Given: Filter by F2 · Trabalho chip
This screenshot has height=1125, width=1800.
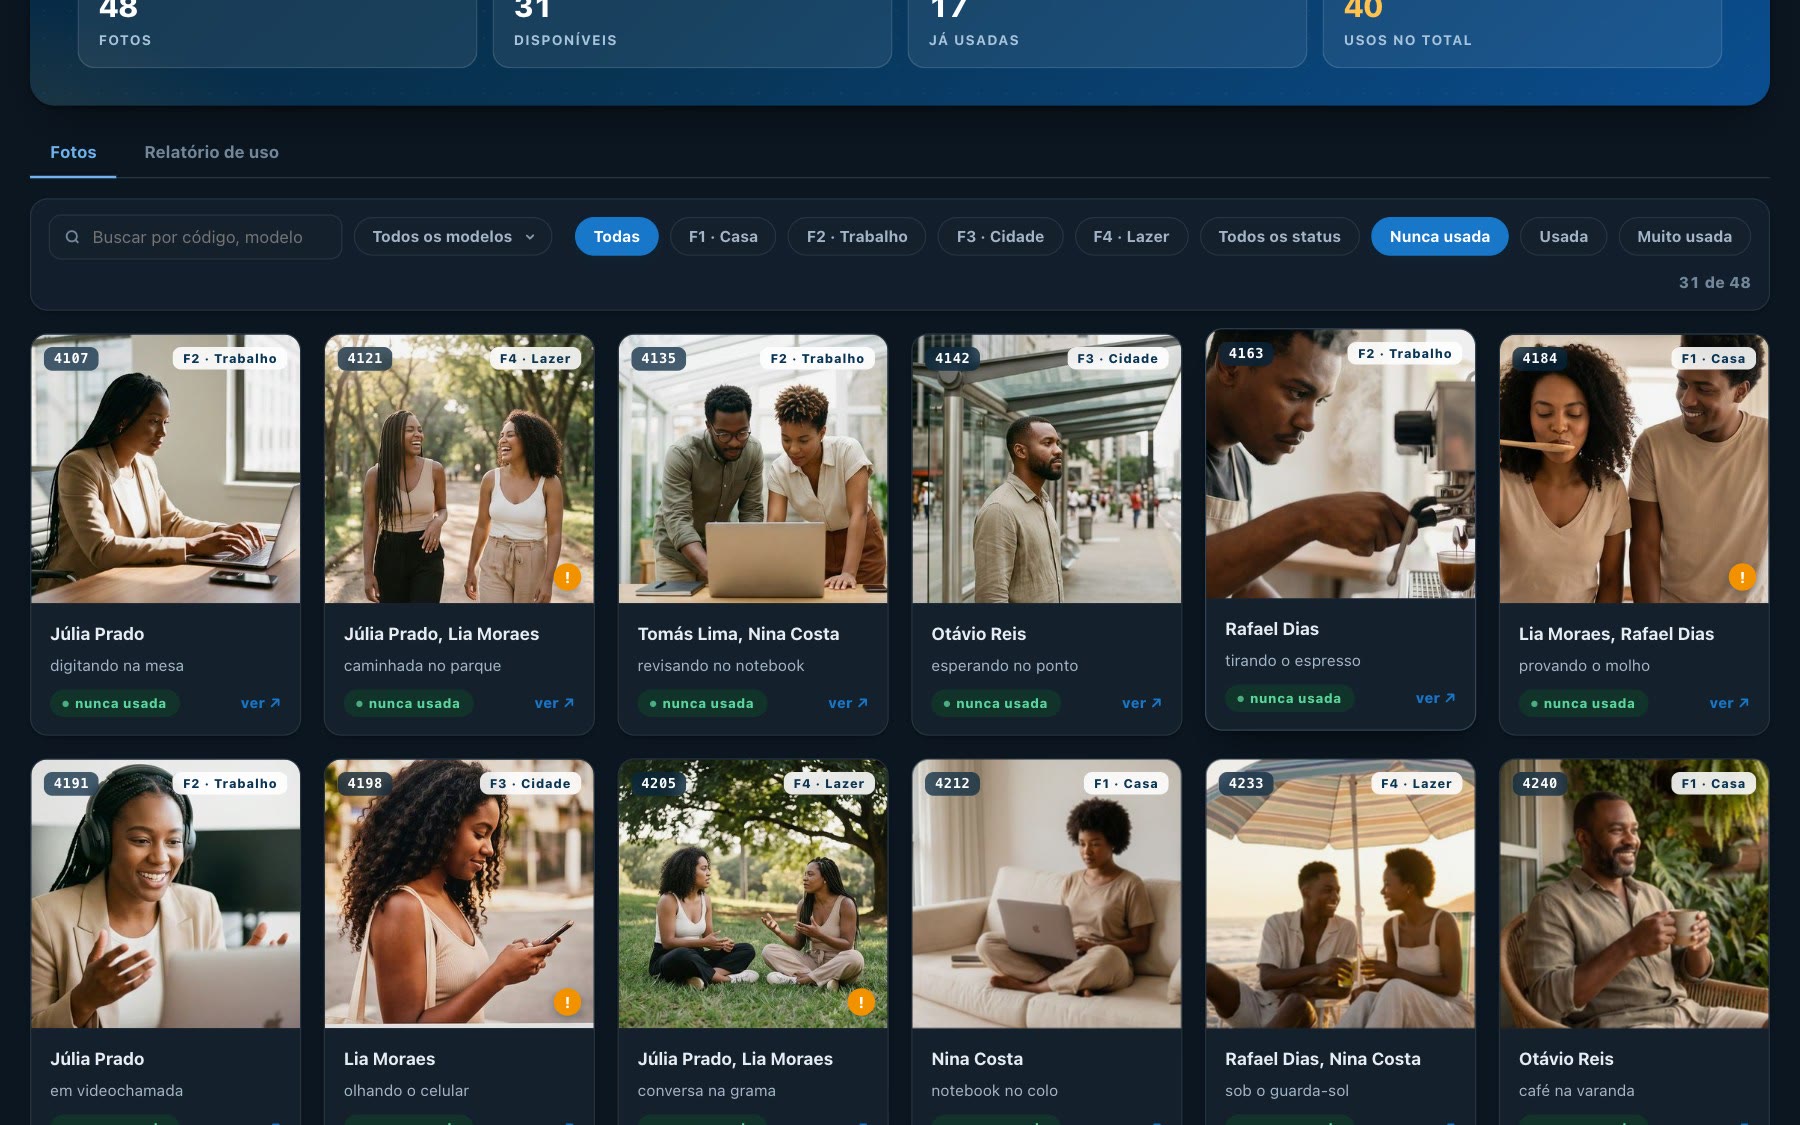Looking at the screenshot, I should pyautogui.click(x=857, y=237).
